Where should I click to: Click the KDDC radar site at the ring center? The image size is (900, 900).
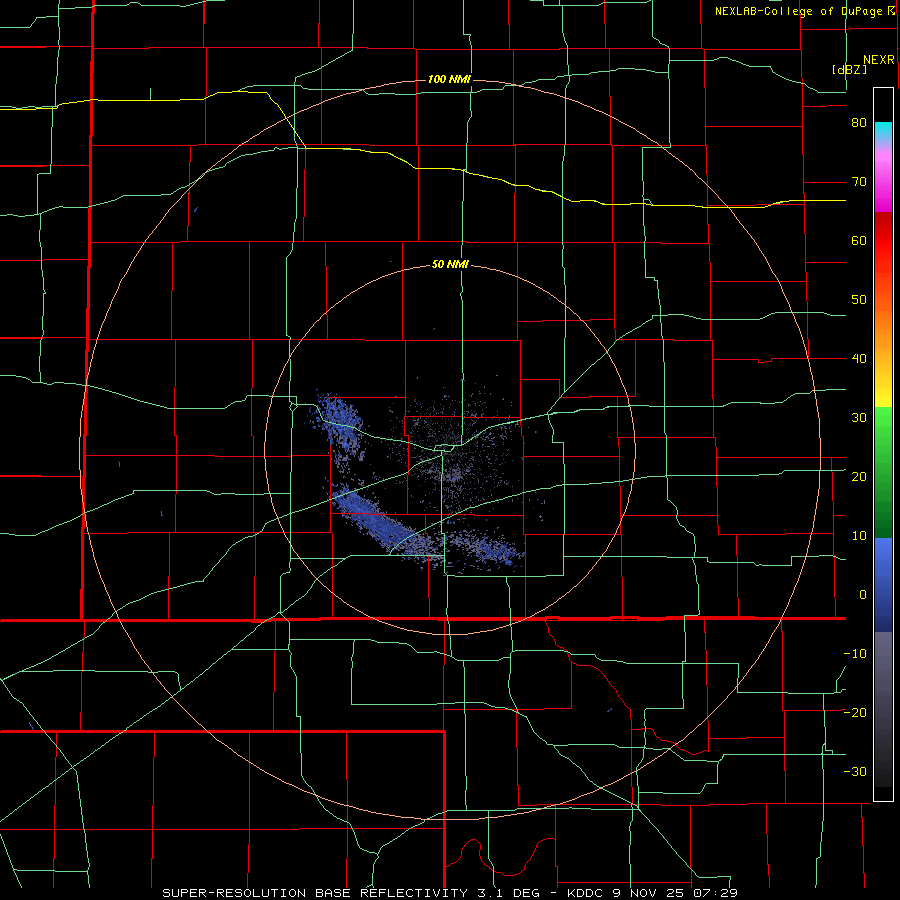pos(450,450)
